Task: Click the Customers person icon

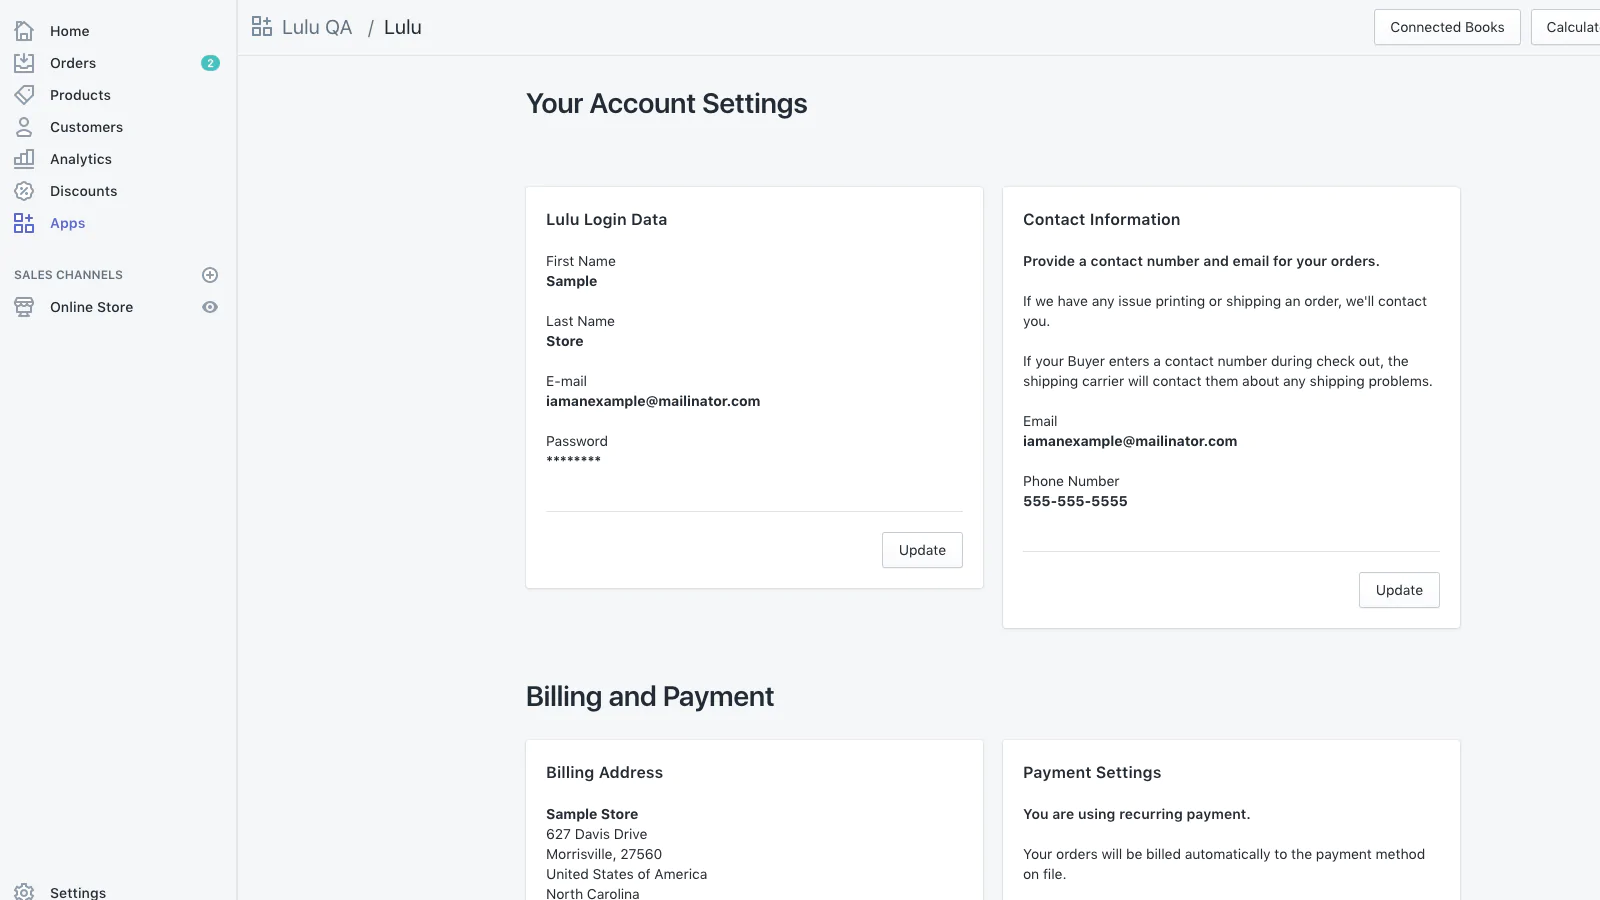Action: tap(24, 127)
